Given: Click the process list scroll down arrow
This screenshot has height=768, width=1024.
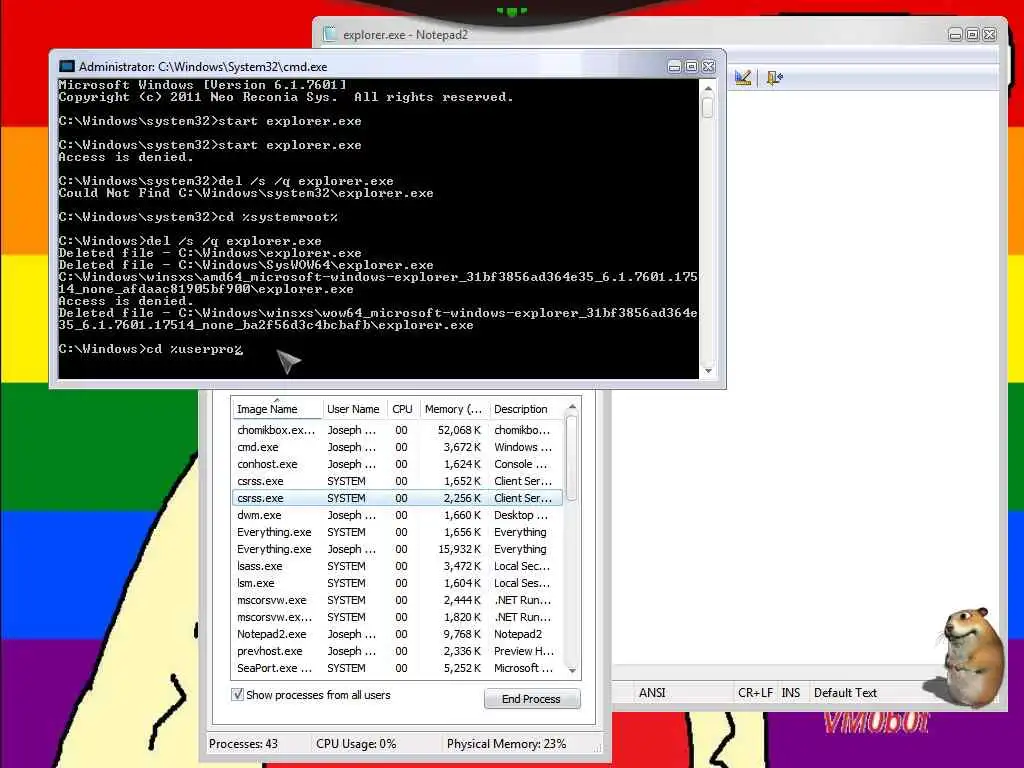Looking at the screenshot, I should [x=572, y=671].
